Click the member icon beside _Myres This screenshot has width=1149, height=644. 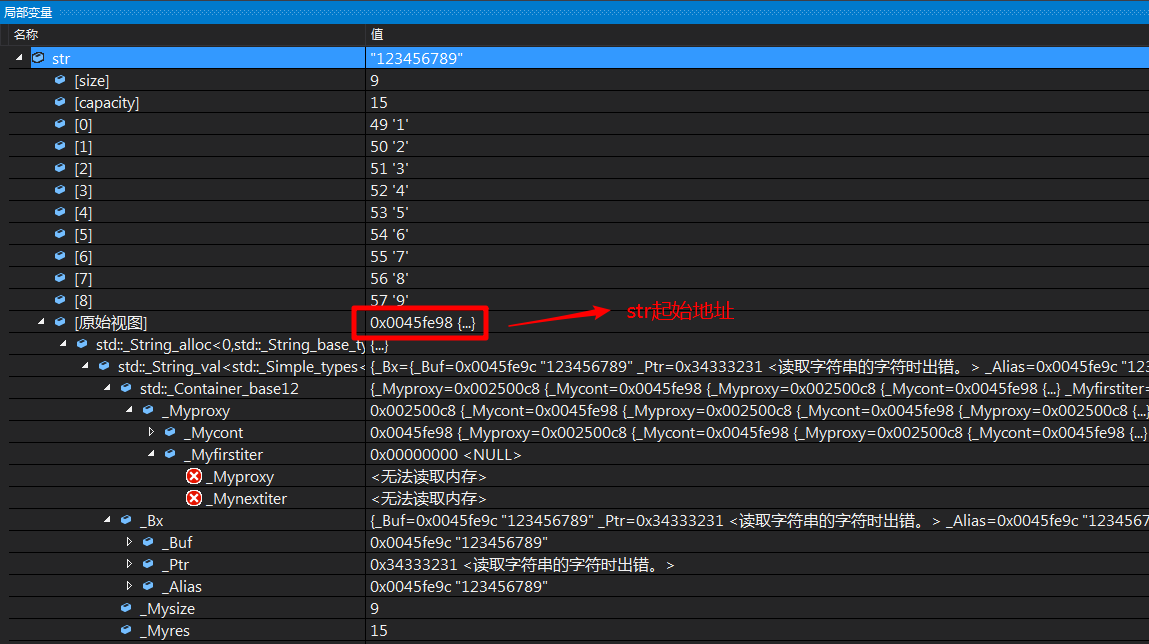pyautogui.click(x=125, y=630)
